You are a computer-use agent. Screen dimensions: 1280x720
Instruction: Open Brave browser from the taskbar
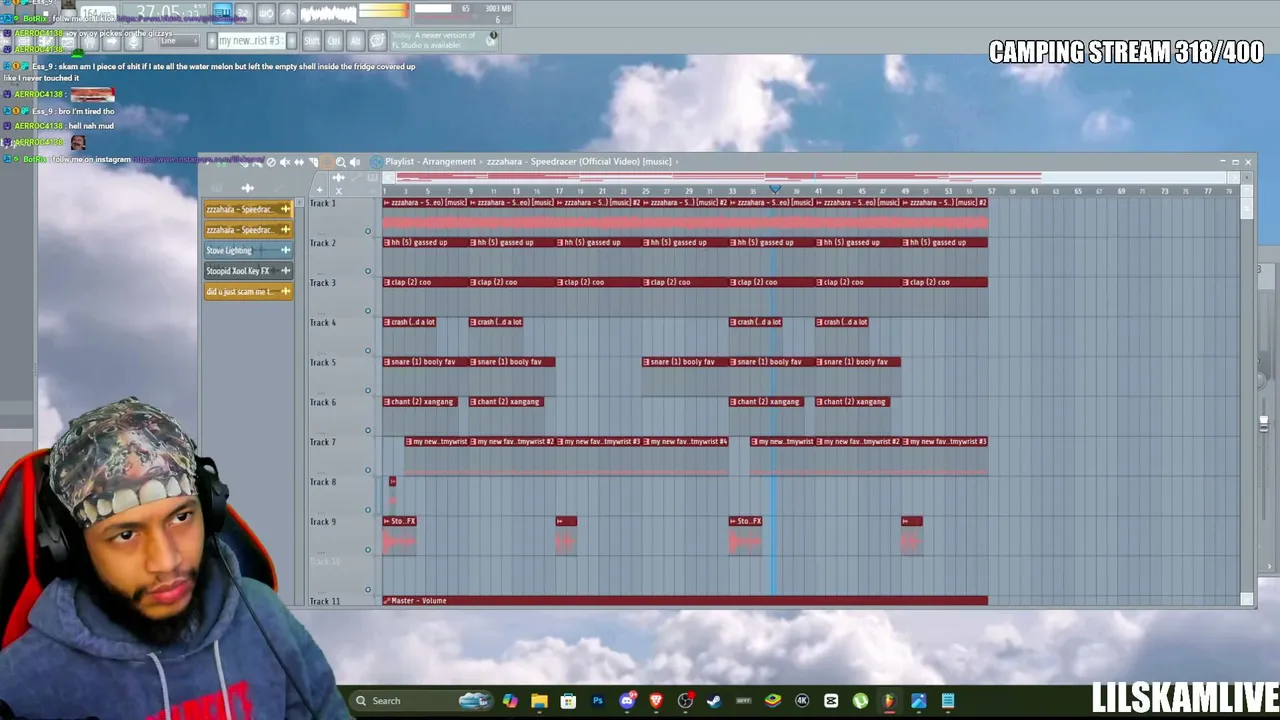click(656, 701)
